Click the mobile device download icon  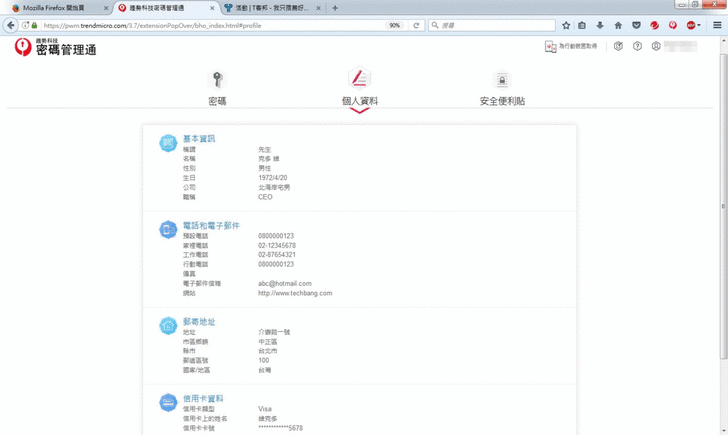point(551,46)
